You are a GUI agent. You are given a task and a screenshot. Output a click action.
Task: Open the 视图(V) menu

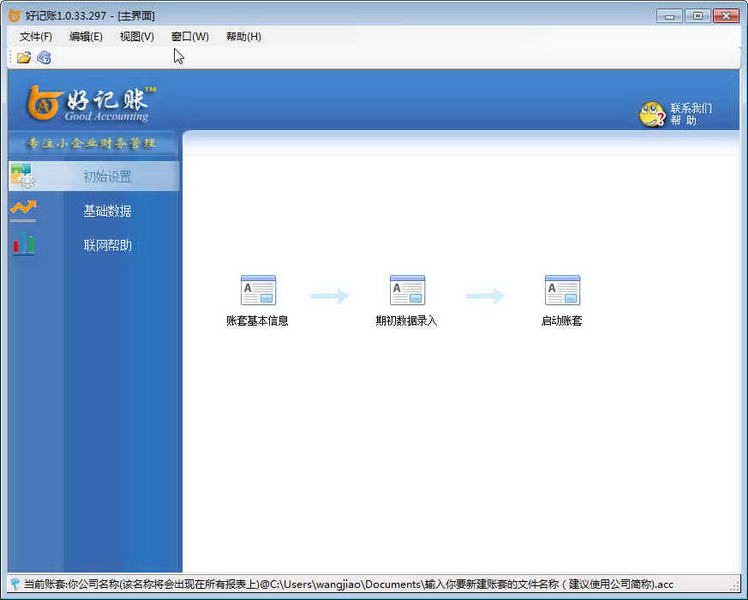point(137,37)
